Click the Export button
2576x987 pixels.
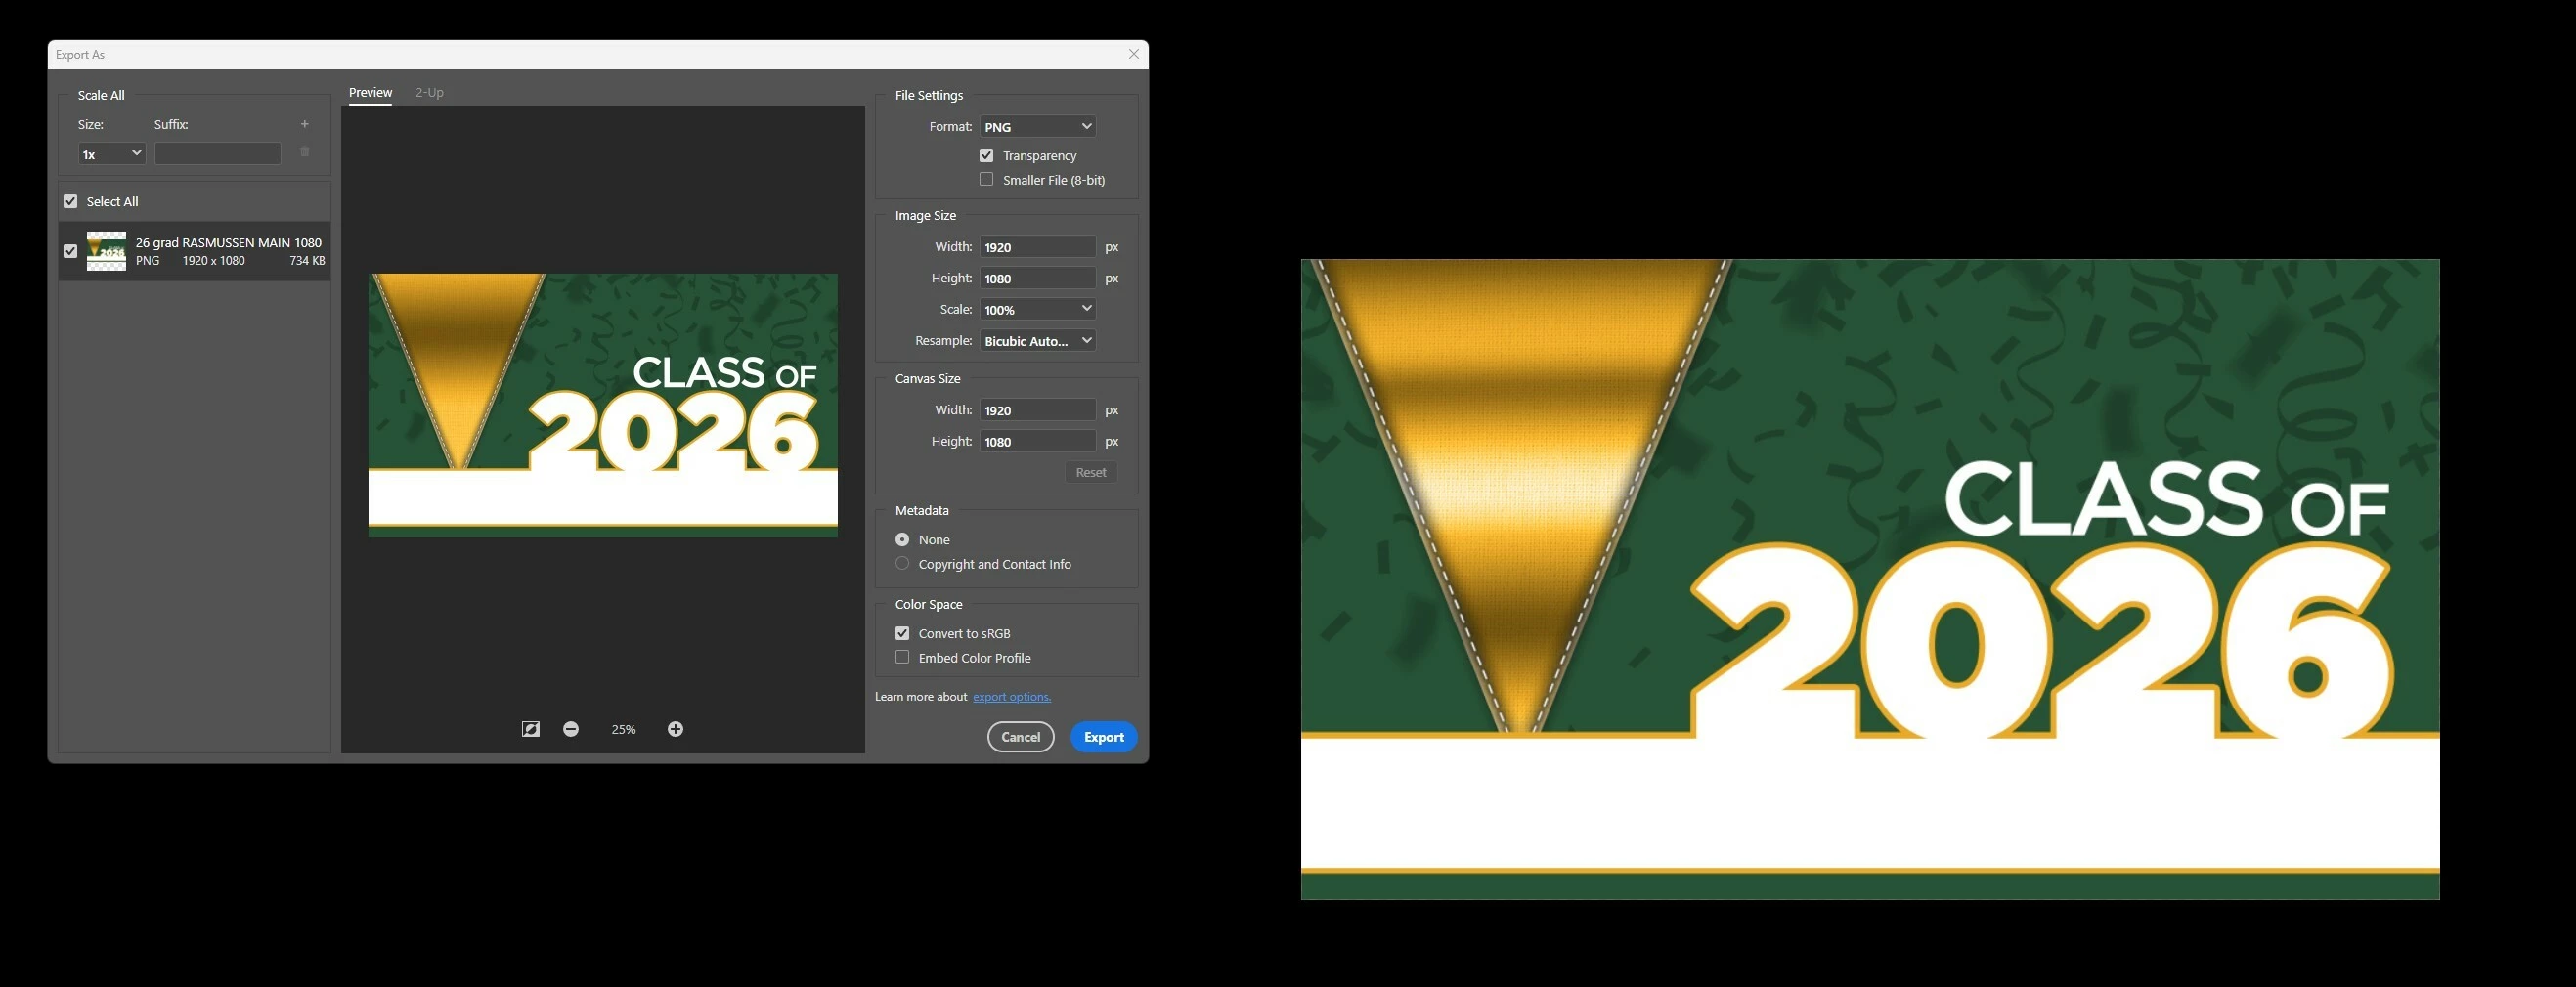1104,737
